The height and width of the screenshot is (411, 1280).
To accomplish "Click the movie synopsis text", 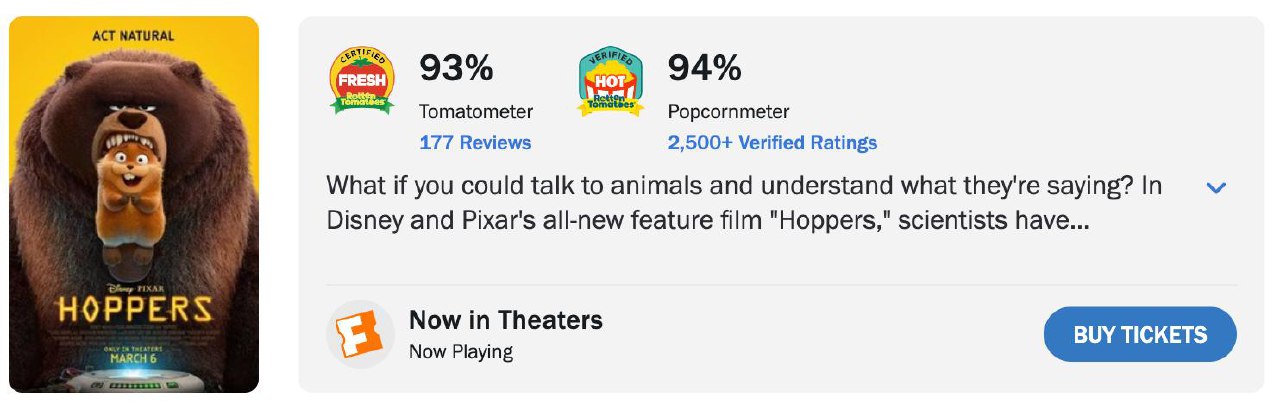I will (743, 203).
